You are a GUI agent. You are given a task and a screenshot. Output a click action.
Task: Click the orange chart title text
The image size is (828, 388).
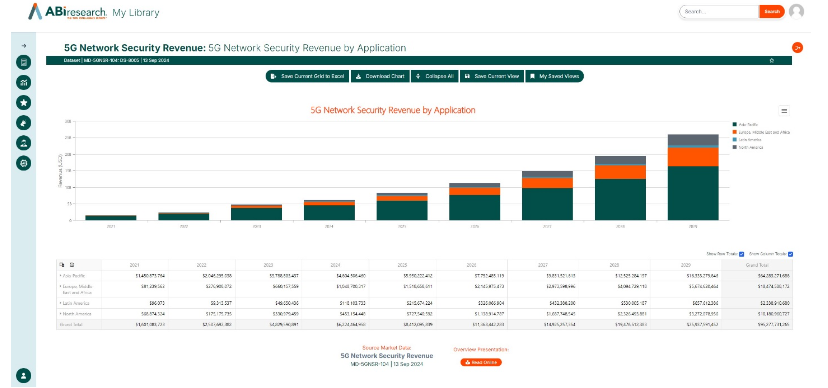click(393, 110)
